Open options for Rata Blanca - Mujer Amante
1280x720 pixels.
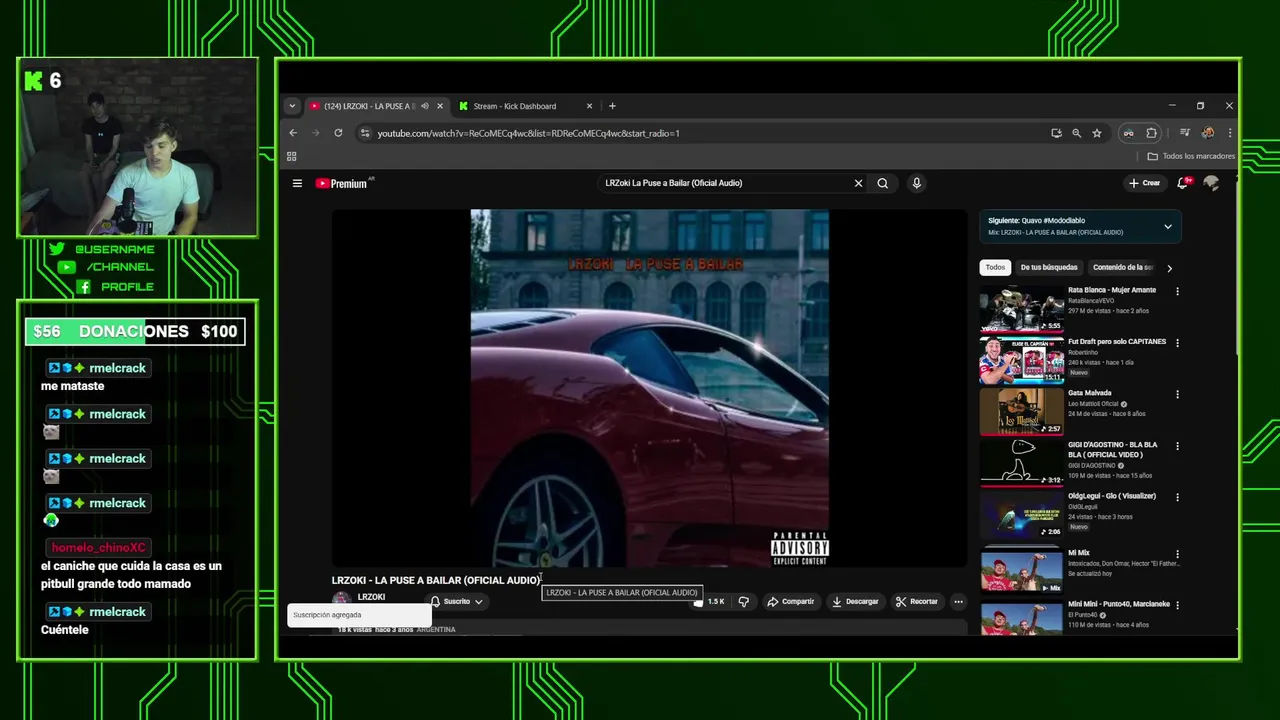click(1177, 291)
